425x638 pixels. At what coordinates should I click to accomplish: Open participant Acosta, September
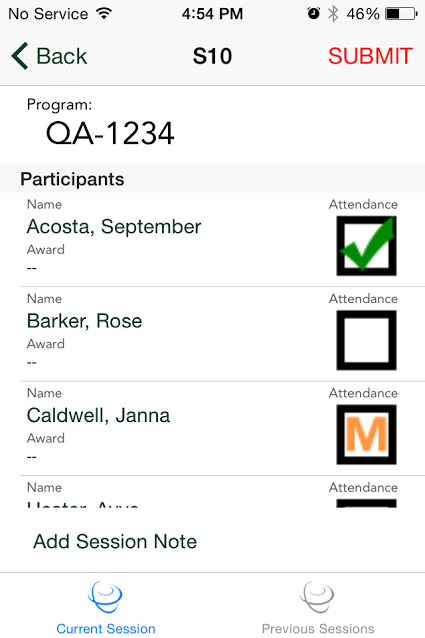pyautogui.click(x=114, y=227)
